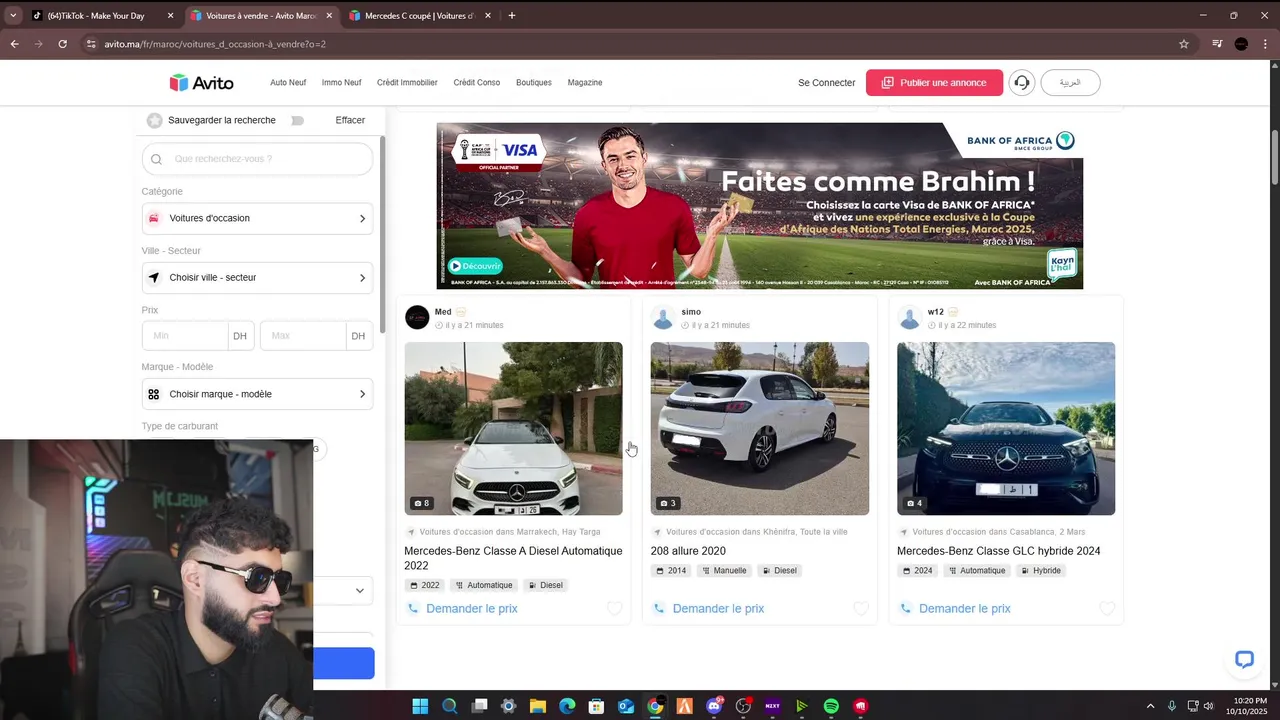The image size is (1280, 720).
Task: Open the media controls icon in toolbar
Action: pos(1217,44)
